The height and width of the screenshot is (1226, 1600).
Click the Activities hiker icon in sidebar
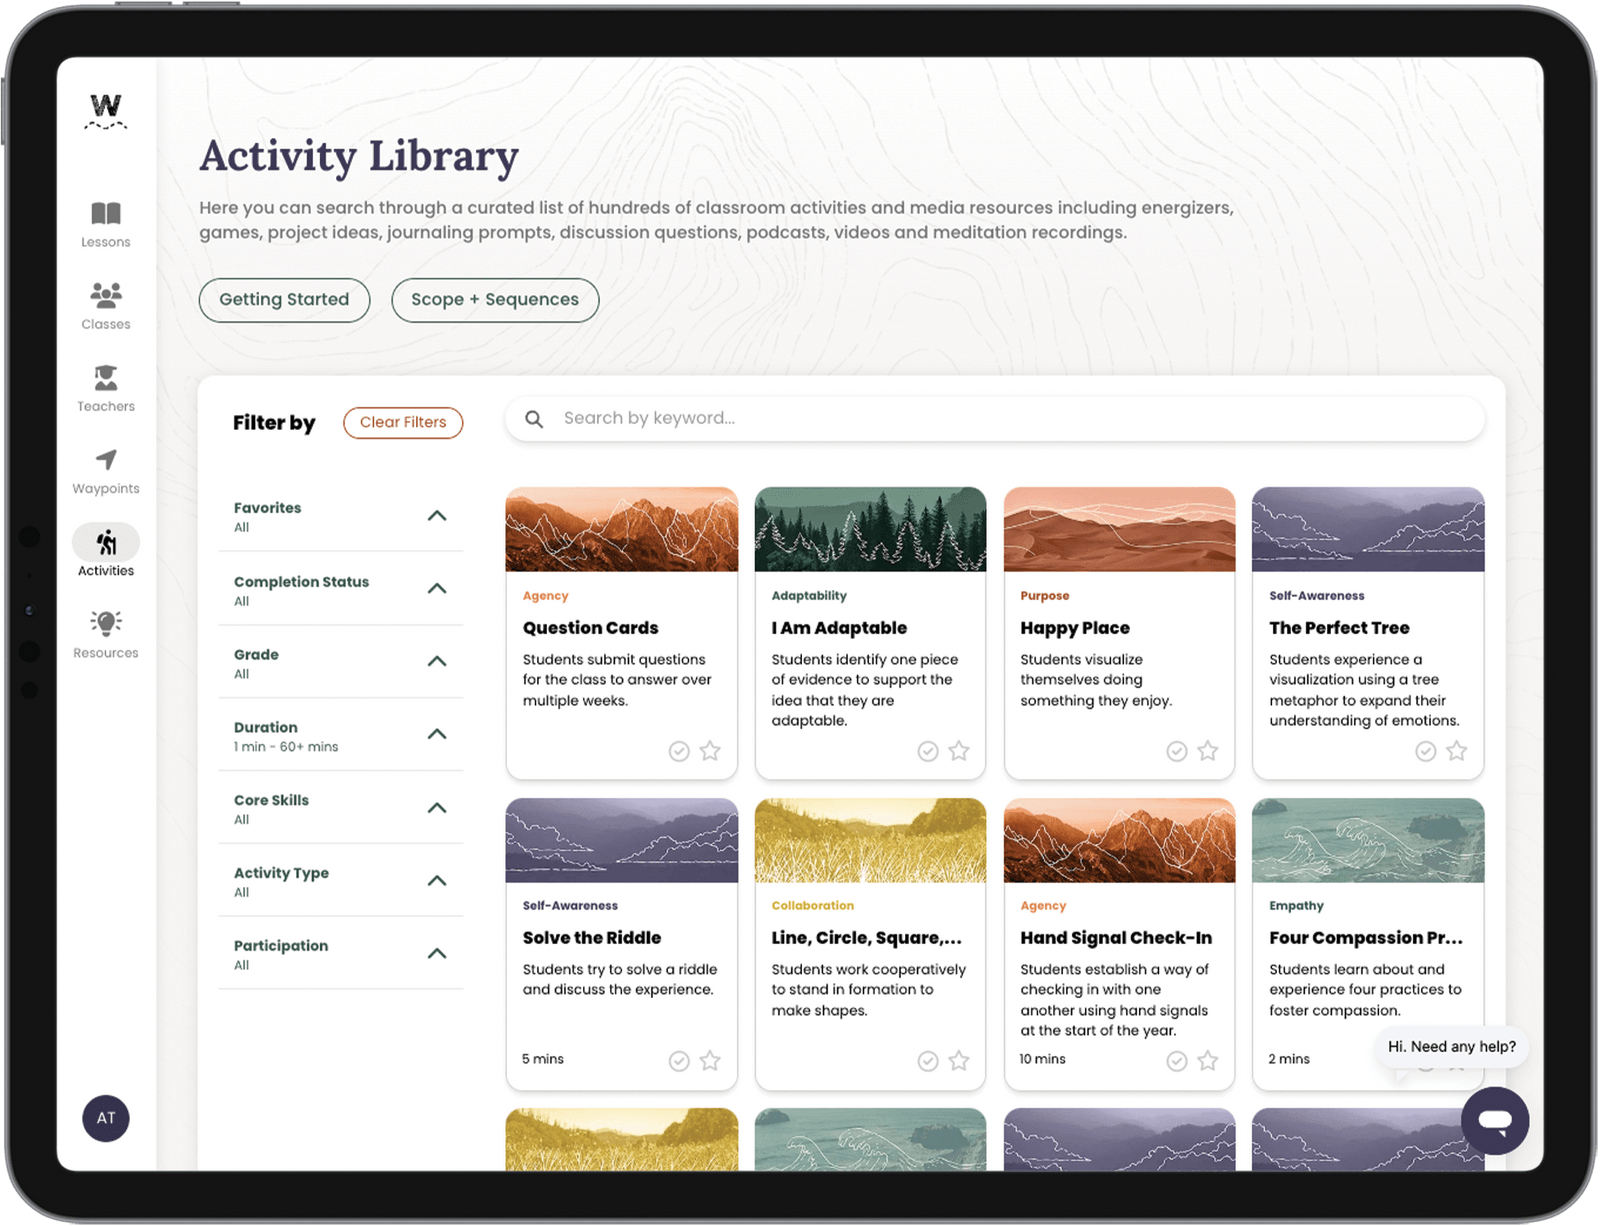click(105, 543)
